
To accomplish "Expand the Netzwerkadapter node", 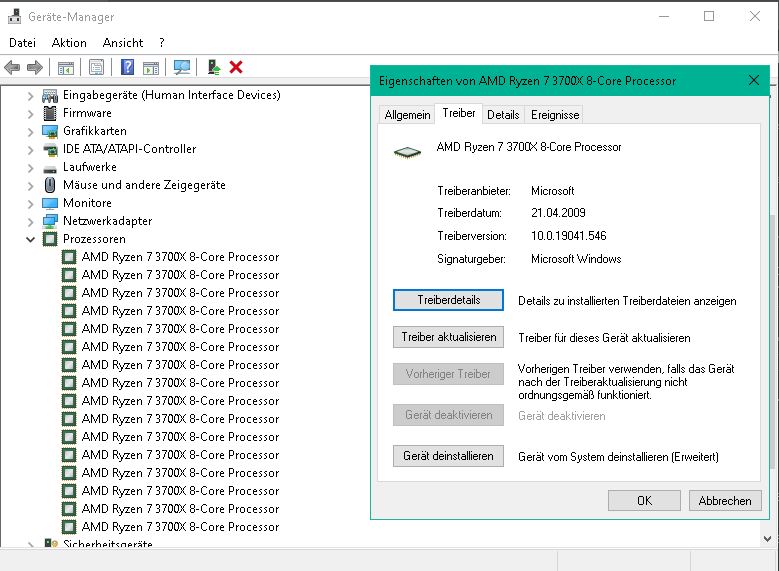I will (31, 222).
